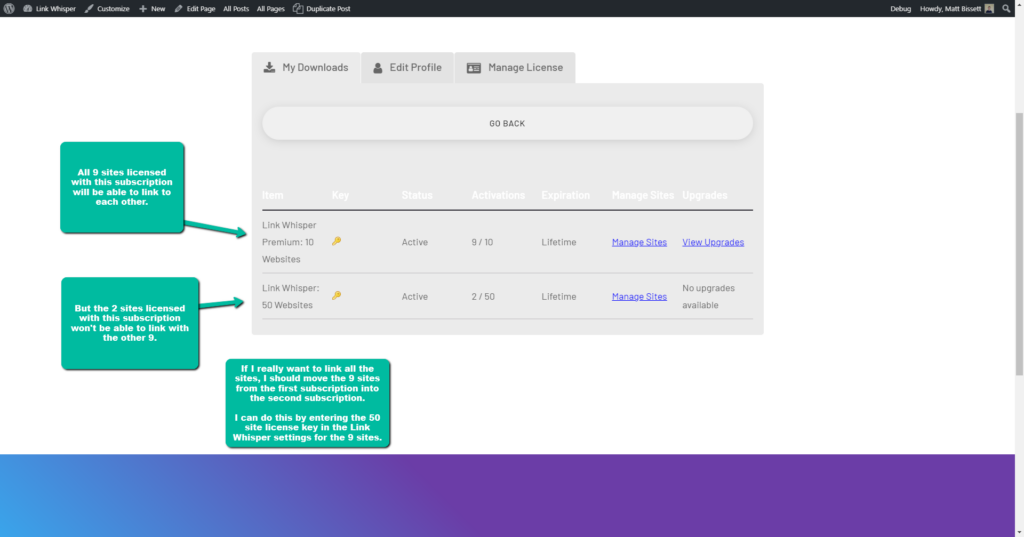Viewport: 1024px width, 537px height.
Task: Click the user avatar thumbnail
Action: [989, 8]
